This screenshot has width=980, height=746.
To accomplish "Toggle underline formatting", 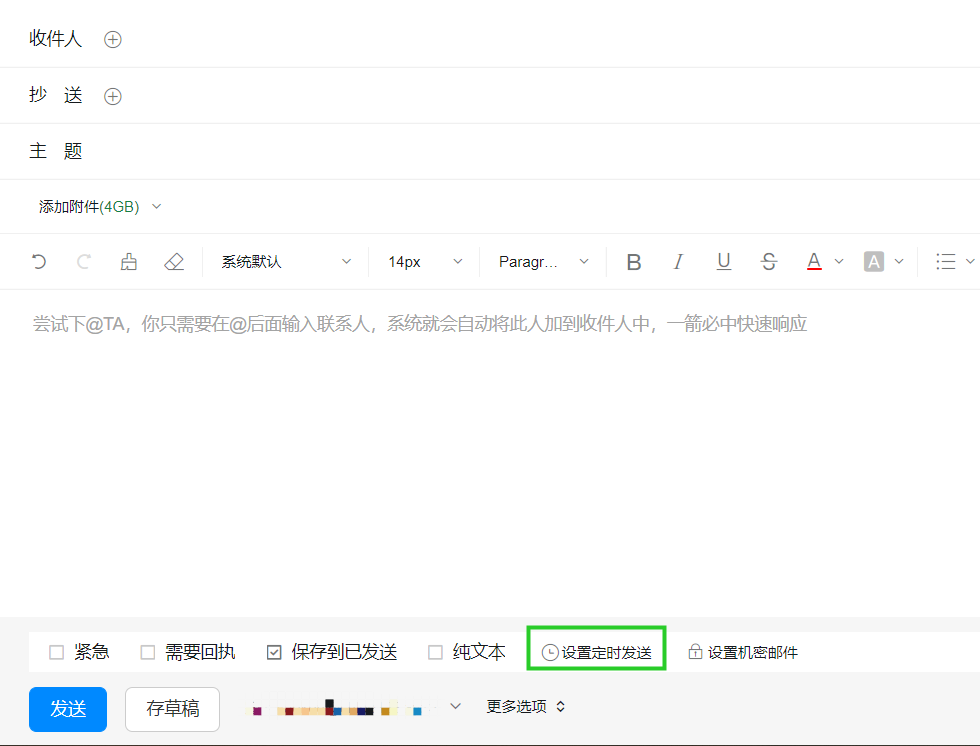I will click(x=724, y=262).
